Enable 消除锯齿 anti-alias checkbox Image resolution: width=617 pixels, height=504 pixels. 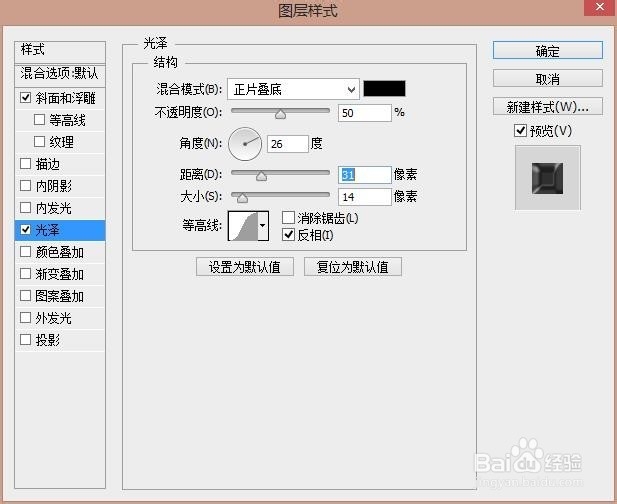pos(288,217)
